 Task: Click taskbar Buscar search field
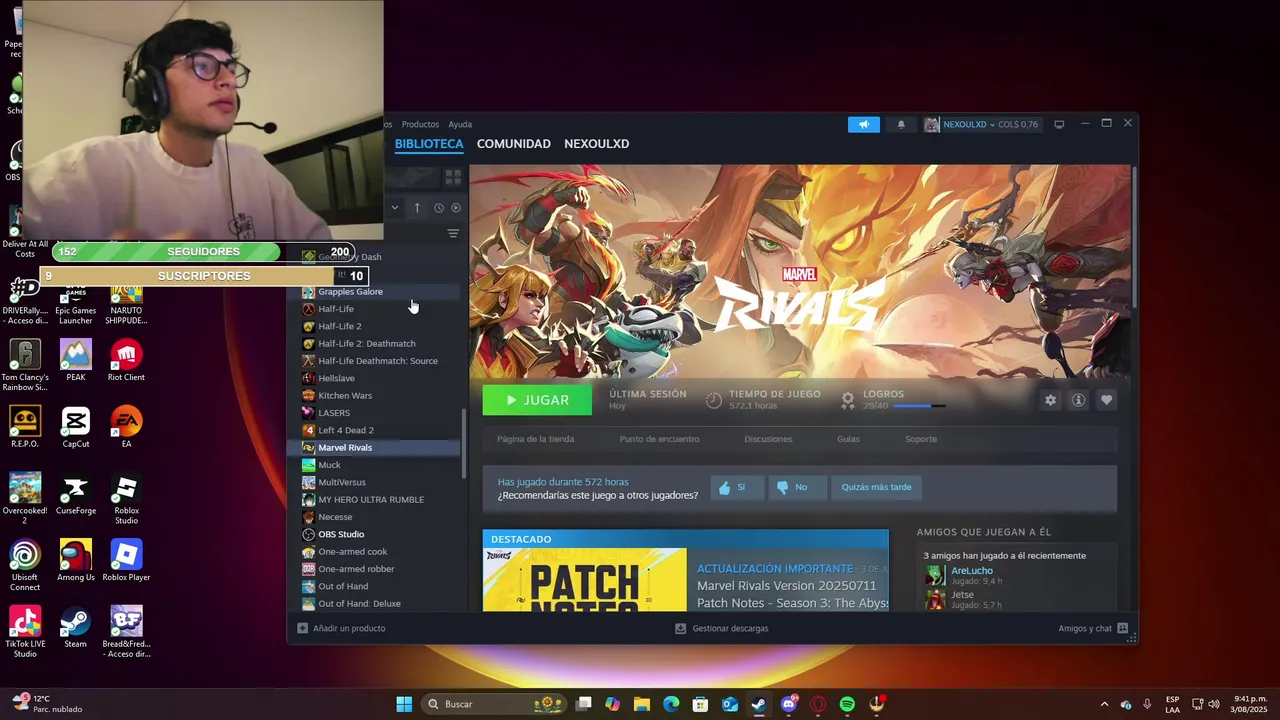coord(494,704)
